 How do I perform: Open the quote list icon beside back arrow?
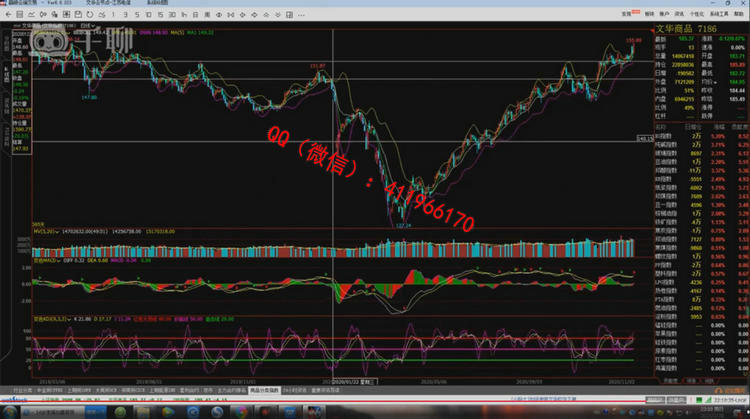(20, 15)
